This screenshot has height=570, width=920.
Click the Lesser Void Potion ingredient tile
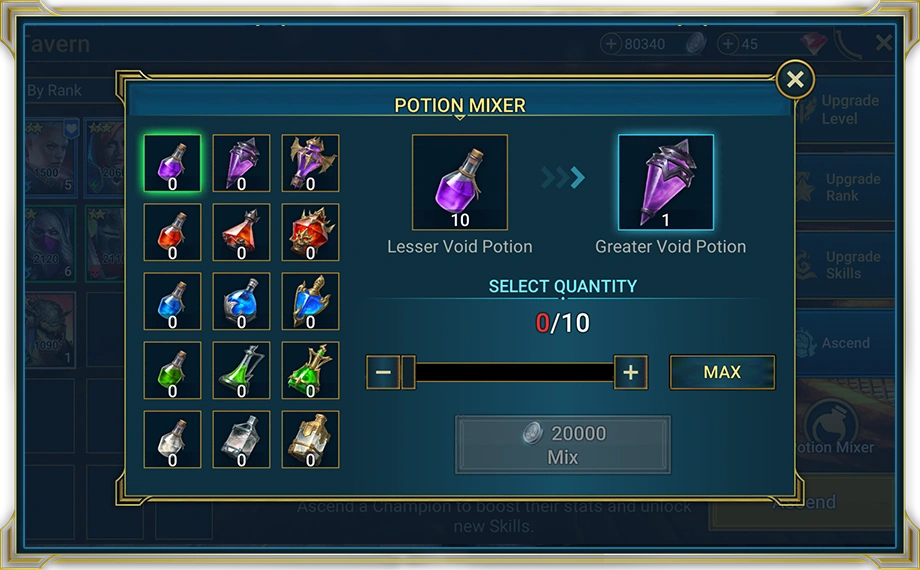pos(460,182)
